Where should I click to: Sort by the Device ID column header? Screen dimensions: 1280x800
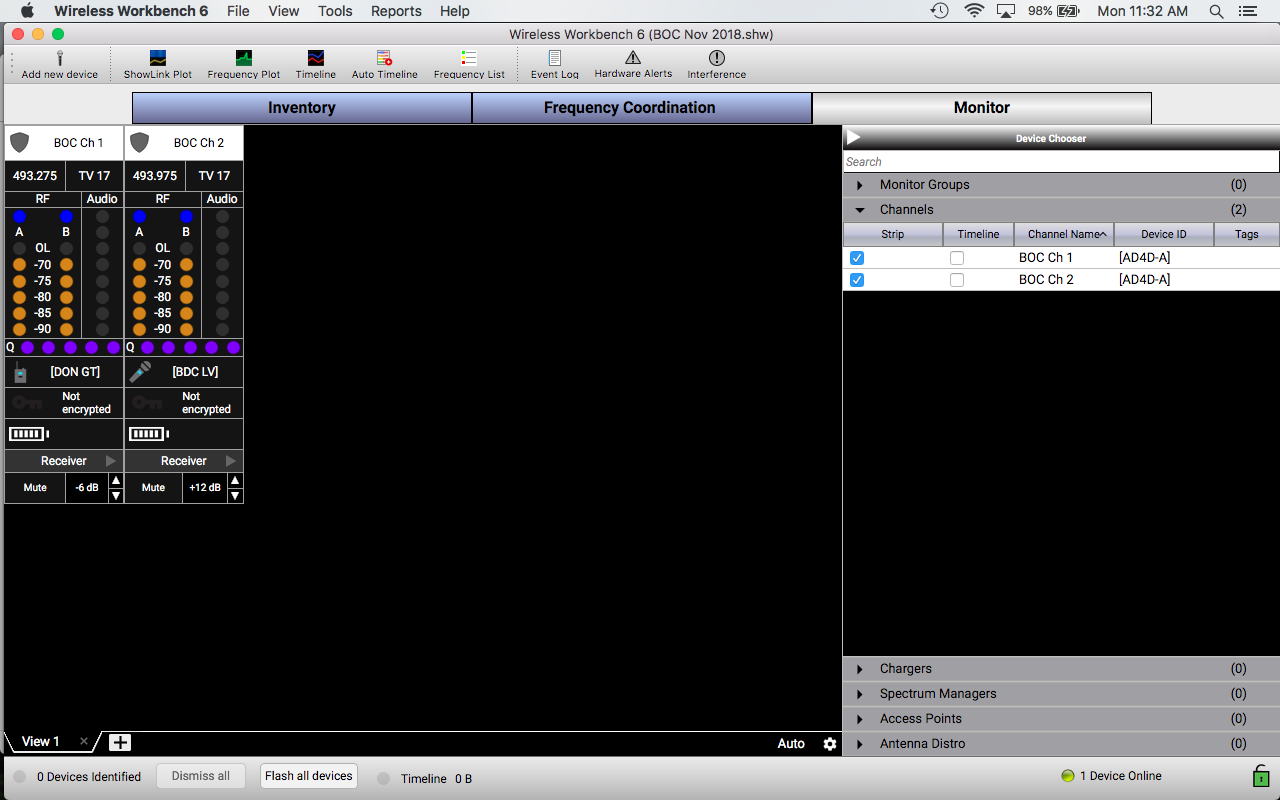[x=1164, y=234]
